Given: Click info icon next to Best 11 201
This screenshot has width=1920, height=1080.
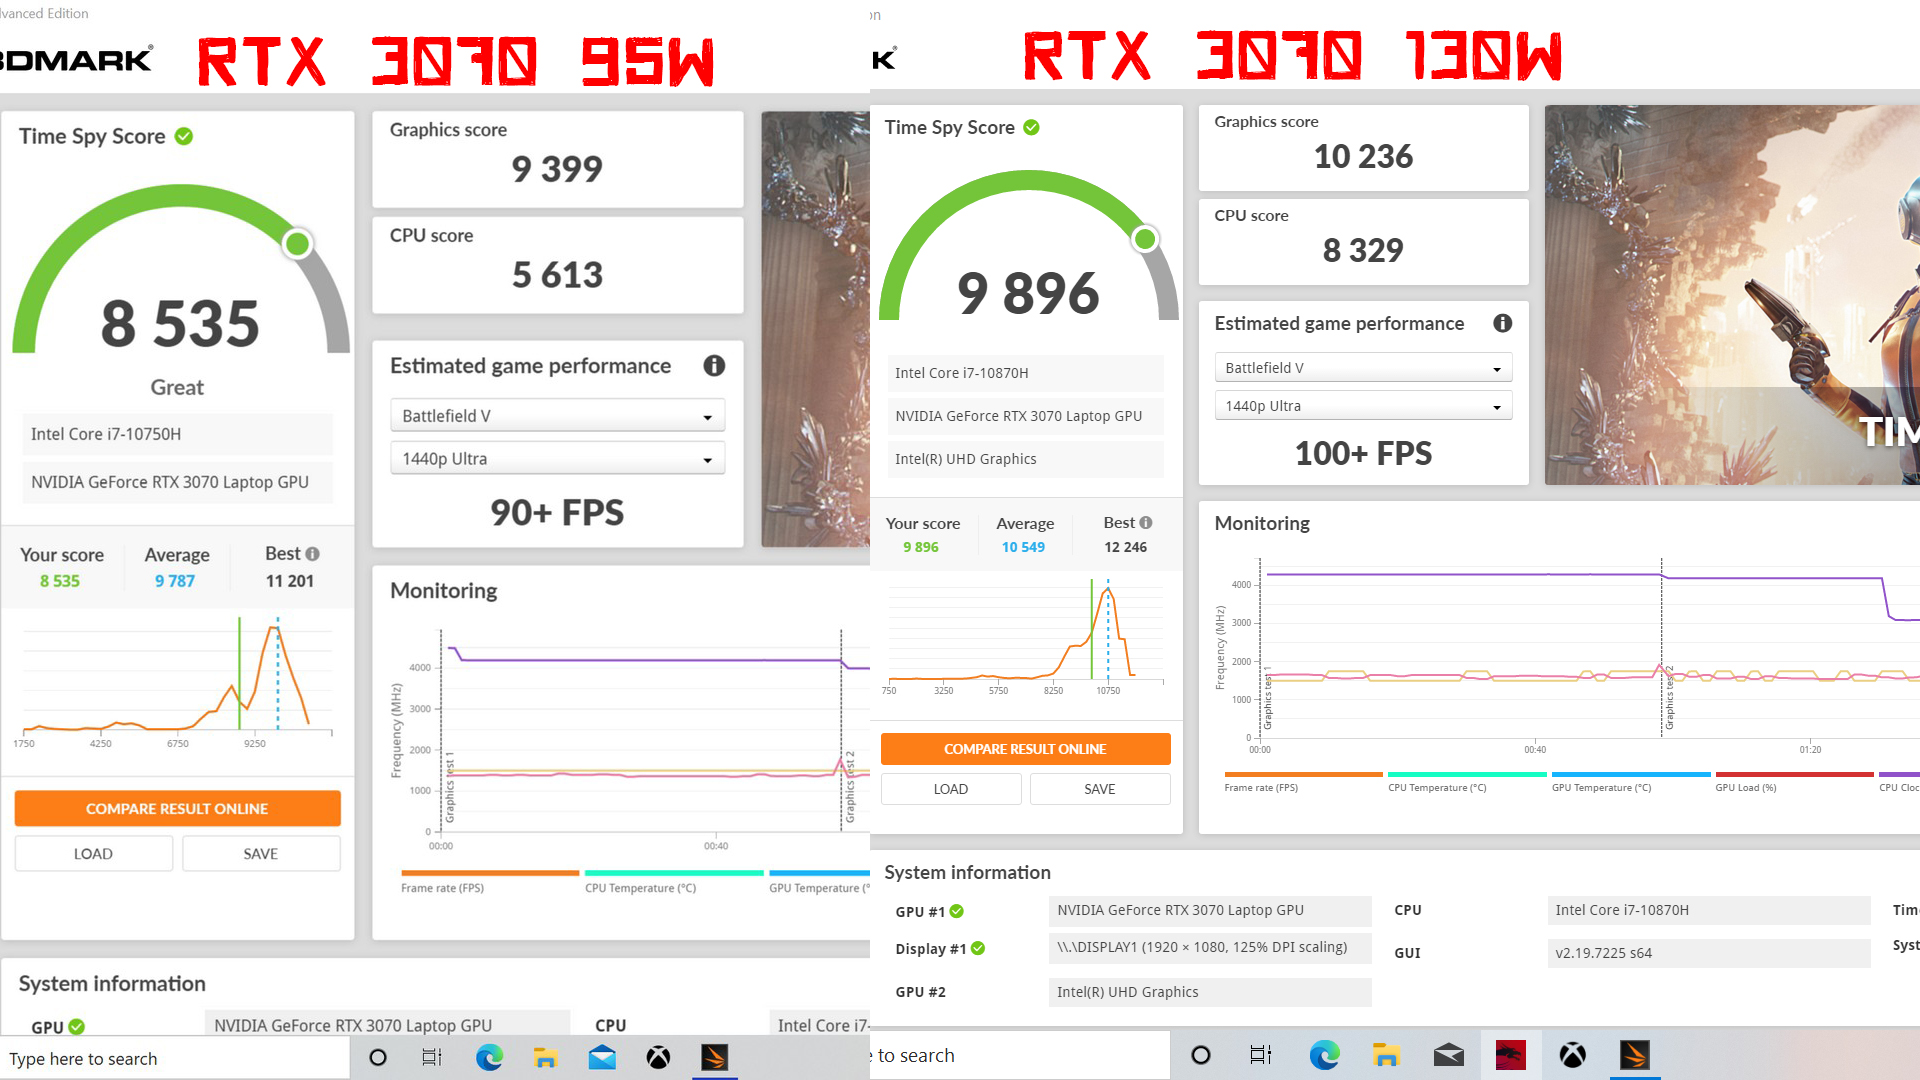Looking at the screenshot, I should [313, 554].
